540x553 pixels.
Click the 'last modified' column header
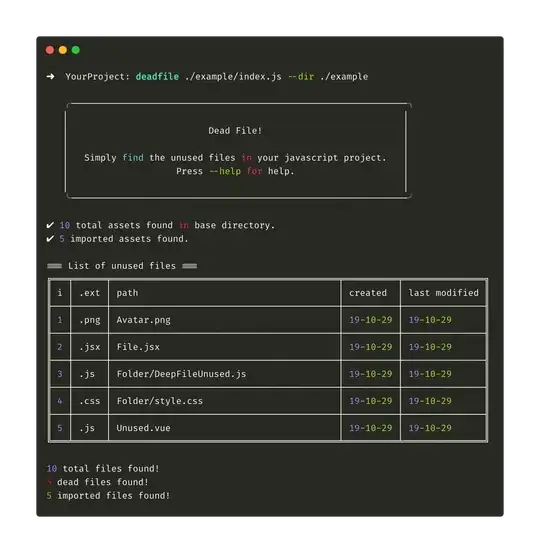pos(444,293)
